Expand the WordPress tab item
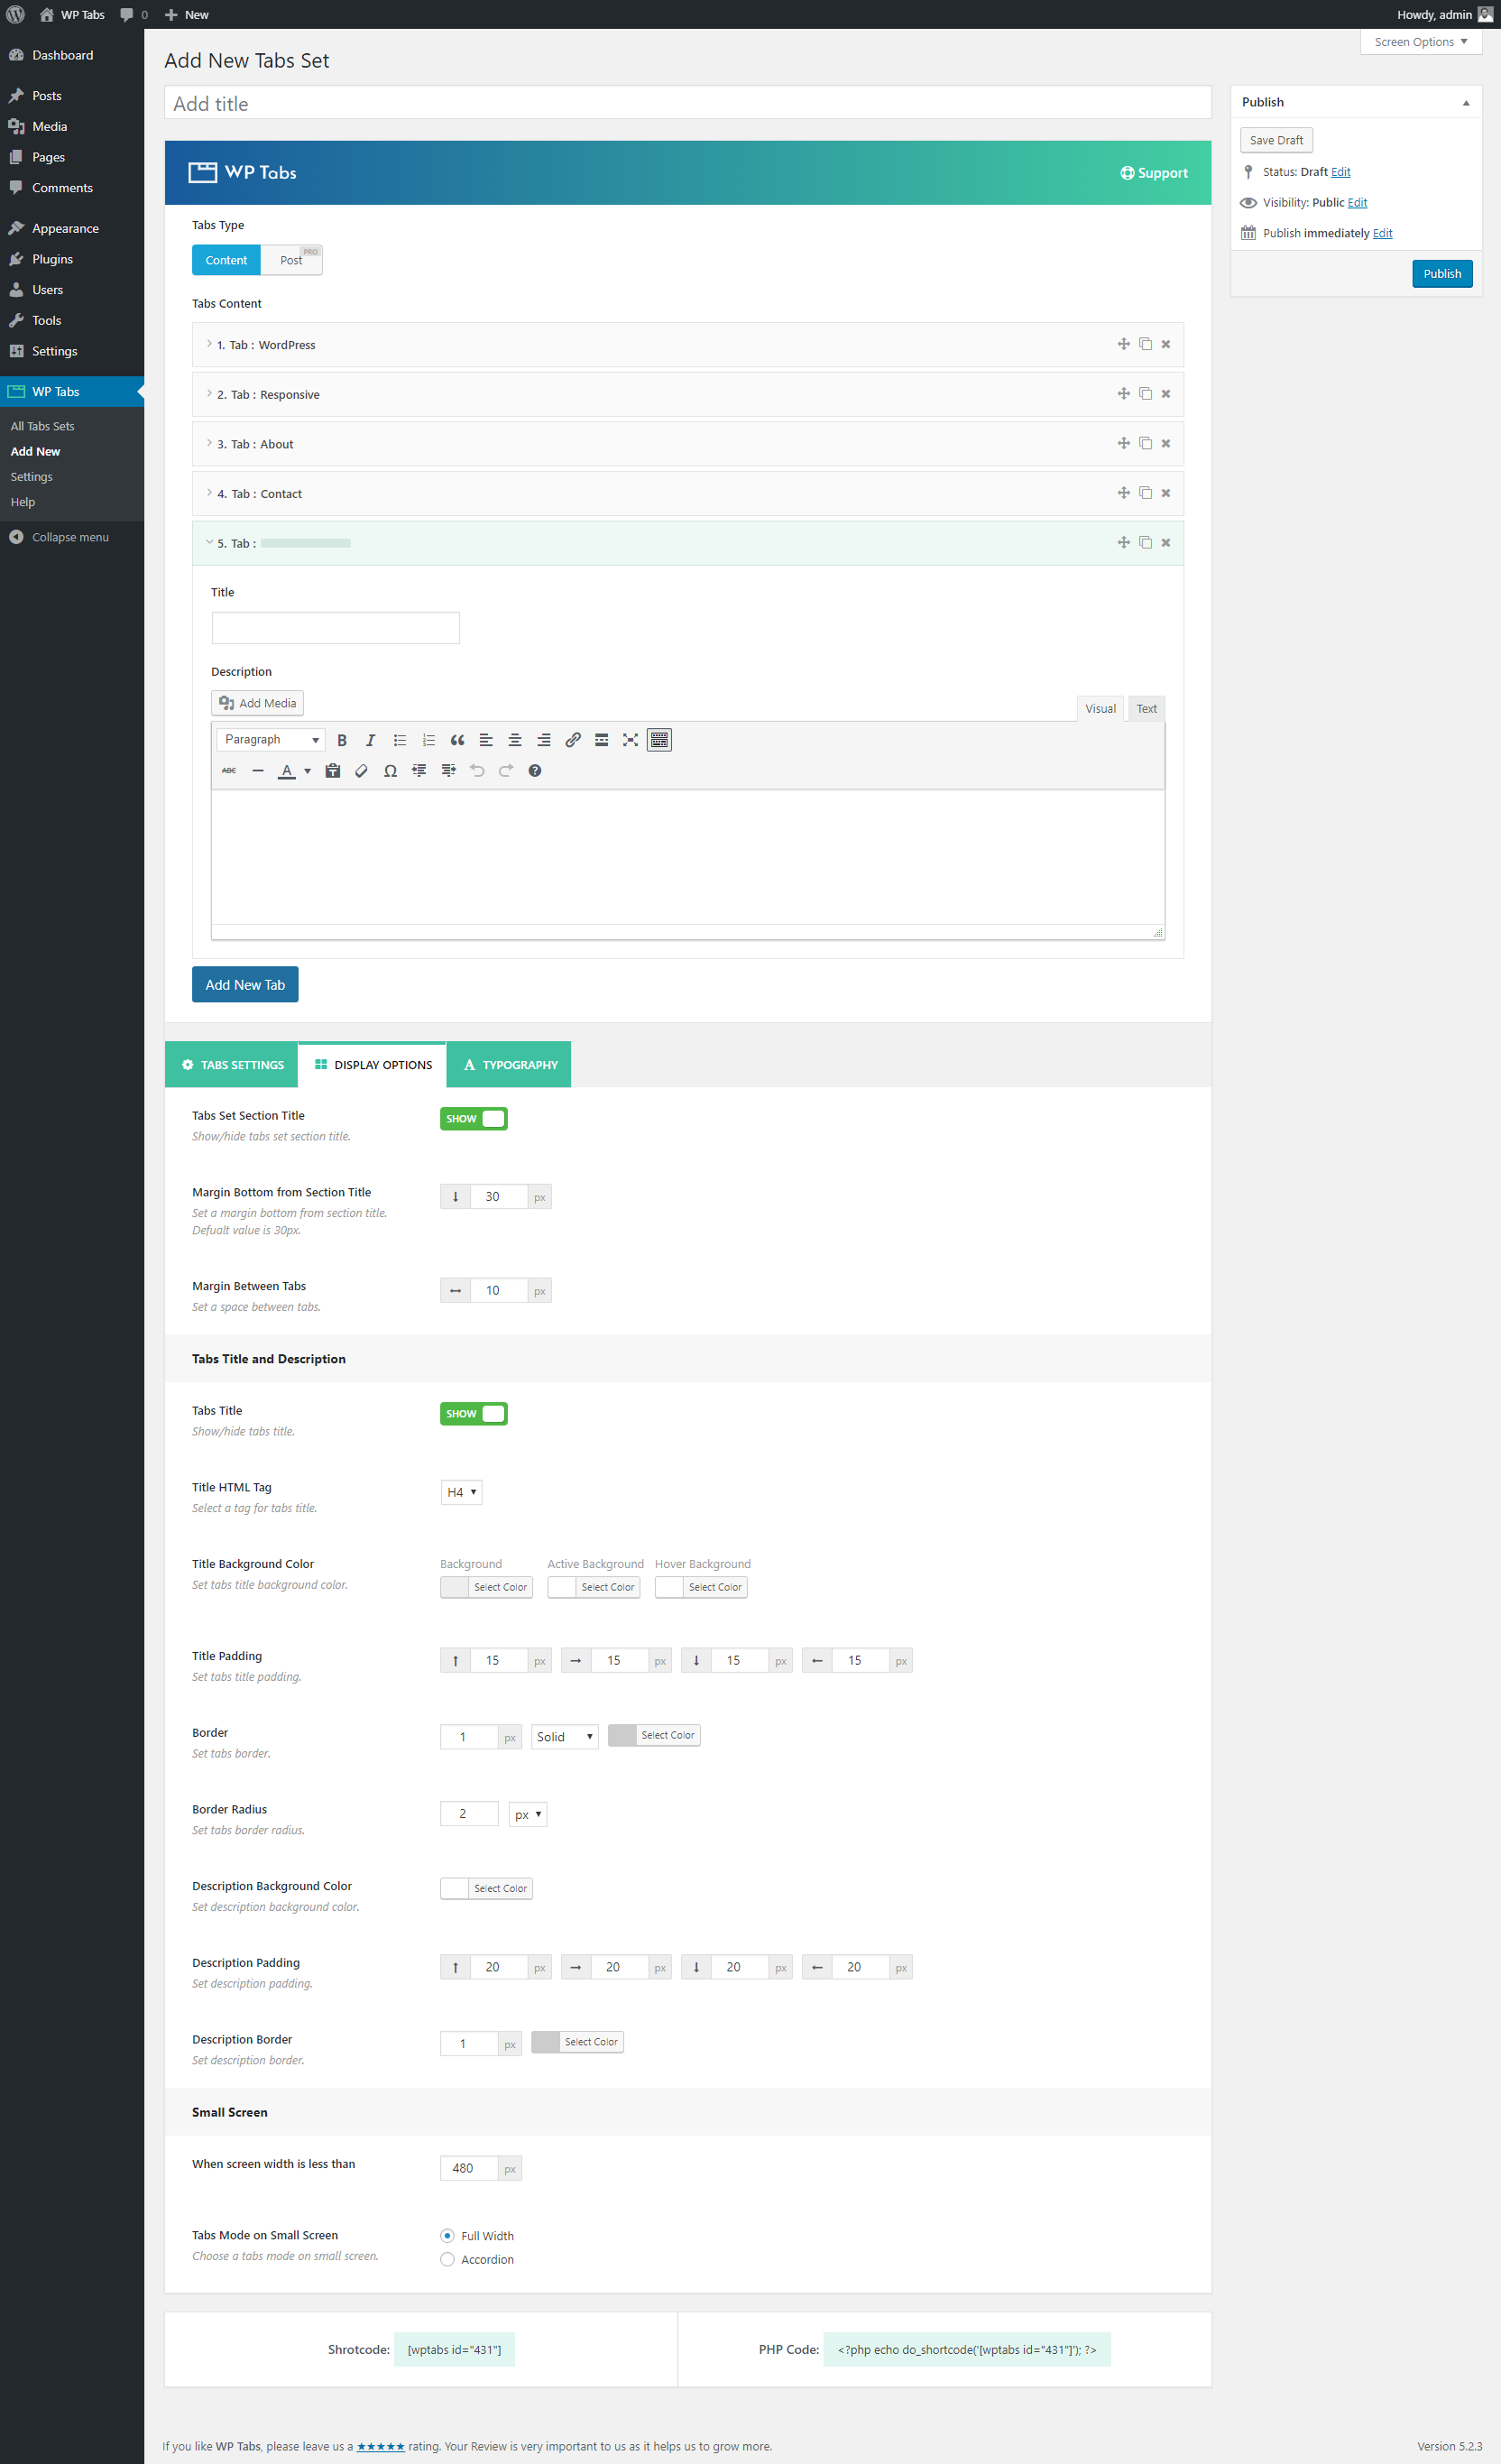1501x2464 pixels. pos(687,345)
